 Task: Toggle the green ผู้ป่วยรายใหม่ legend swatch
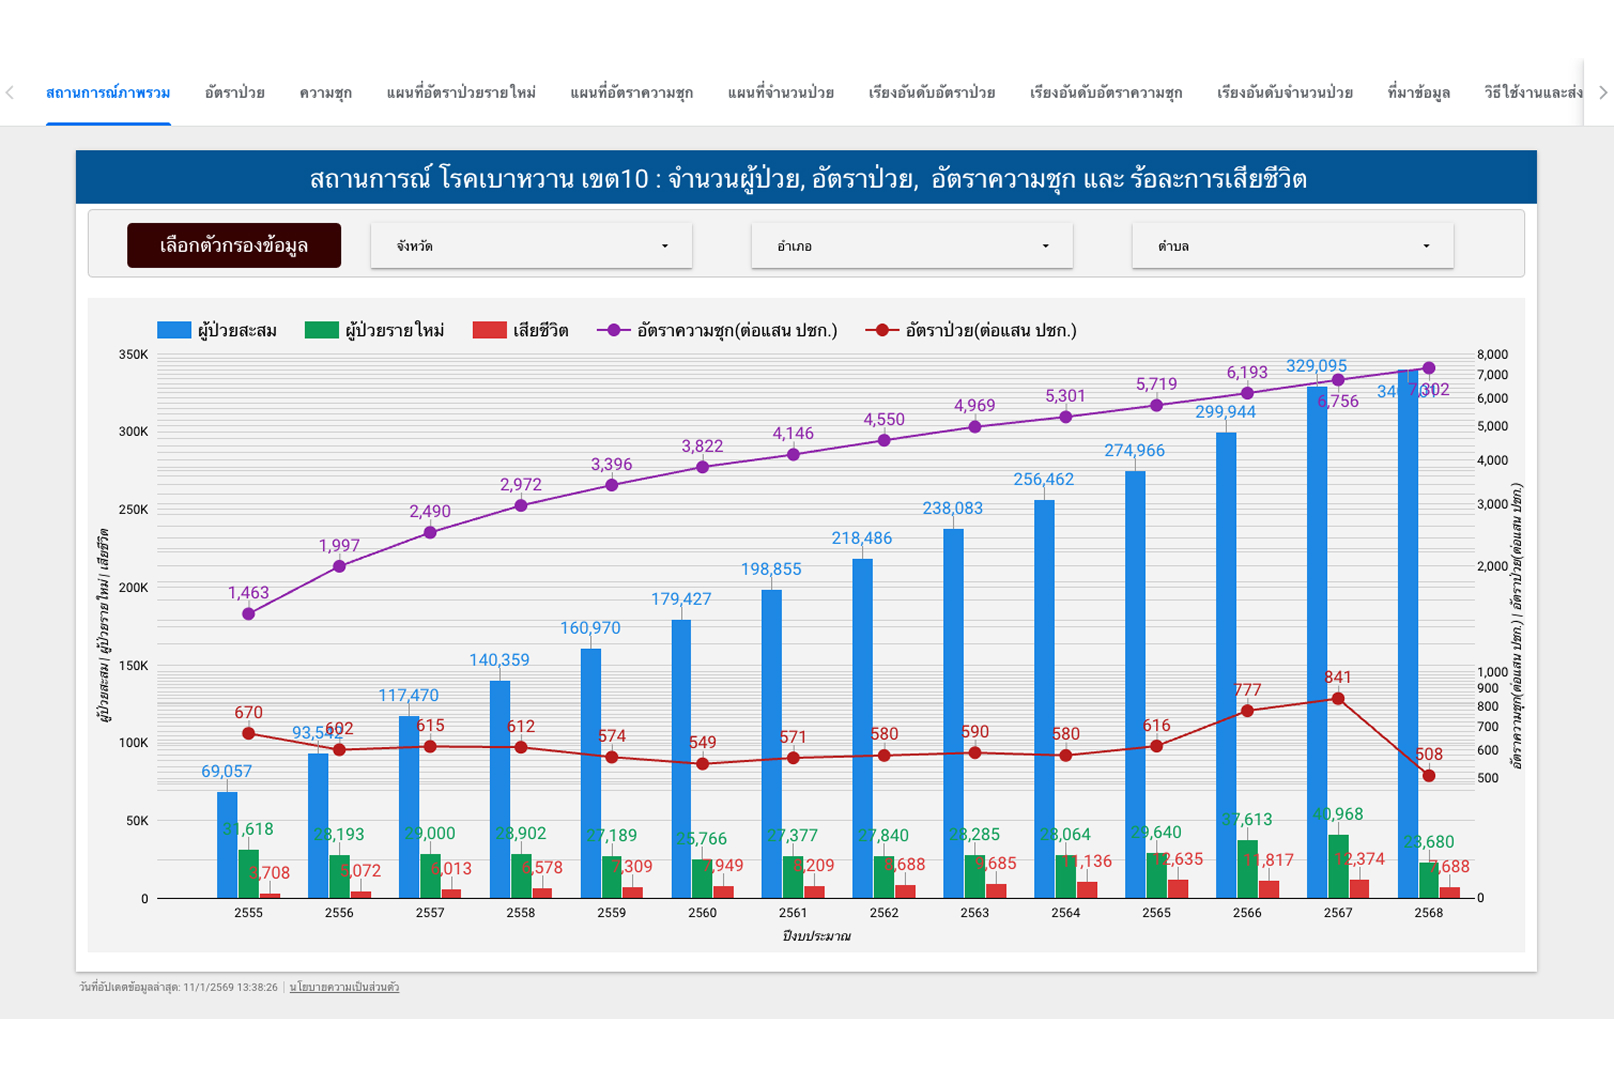coord(321,331)
